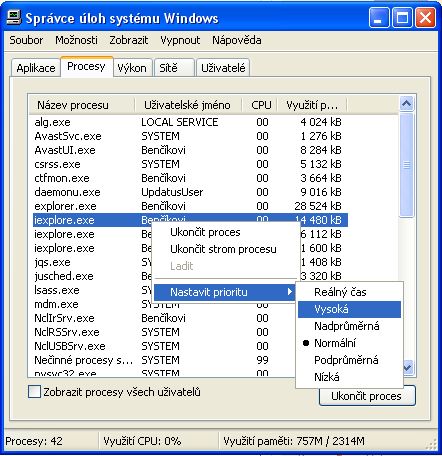The height and width of the screenshot is (456, 442).
Task: Select the mdm.exe process
Action: [x=56, y=304]
